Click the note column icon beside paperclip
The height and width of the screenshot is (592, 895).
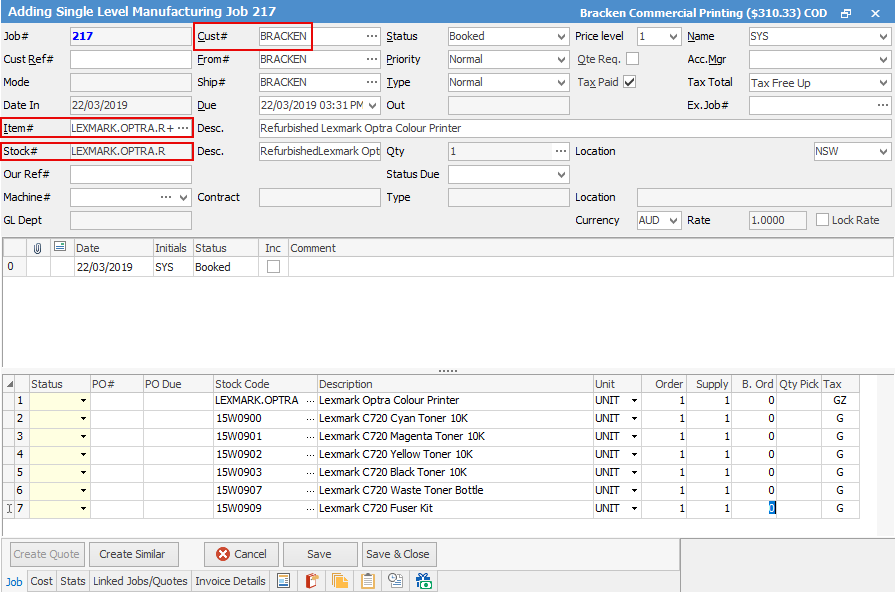[x=60, y=247]
